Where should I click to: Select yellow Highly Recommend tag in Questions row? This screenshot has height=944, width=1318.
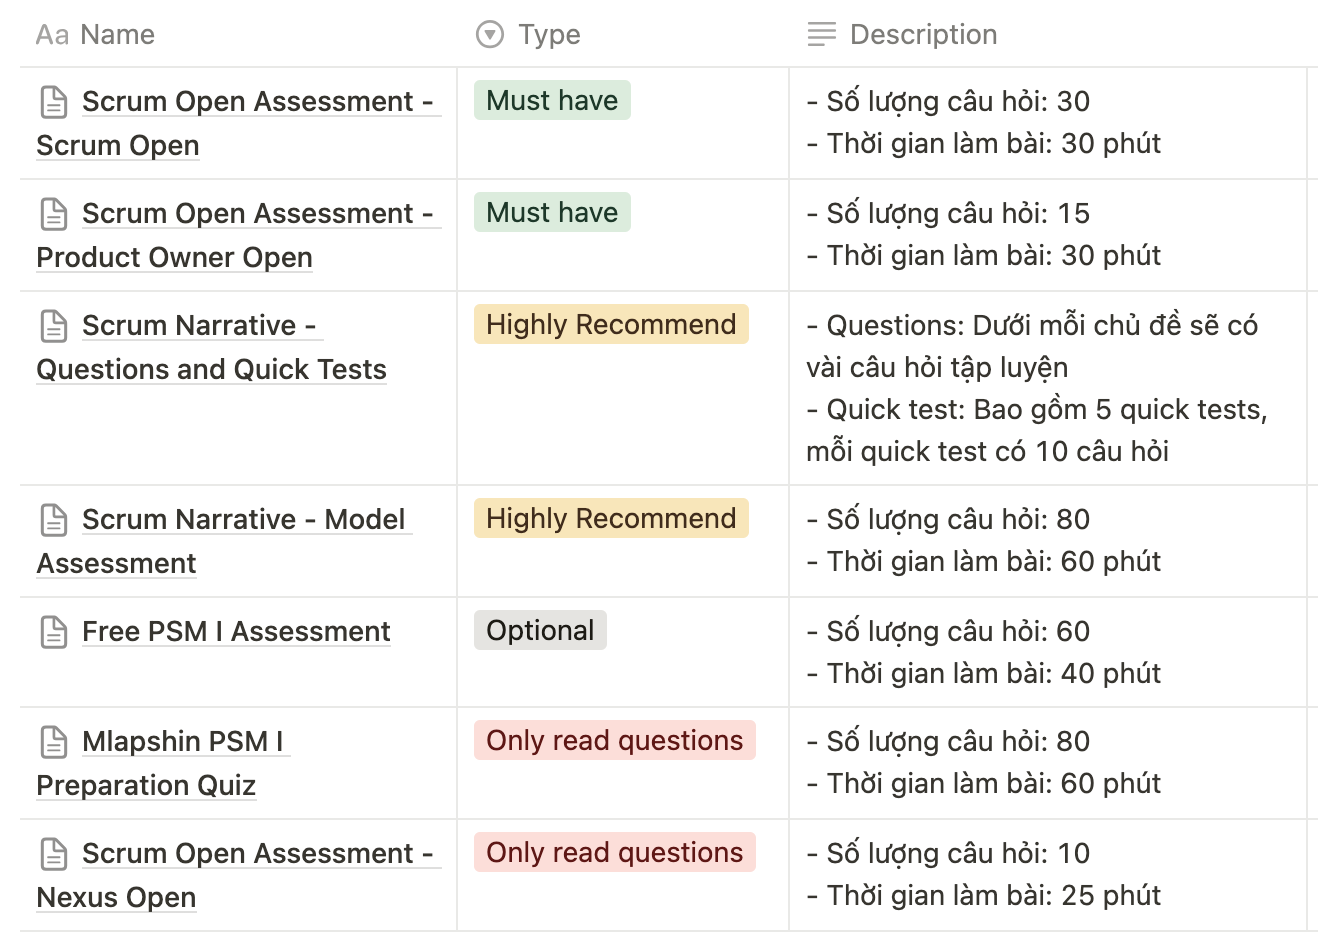tap(611, 324)
